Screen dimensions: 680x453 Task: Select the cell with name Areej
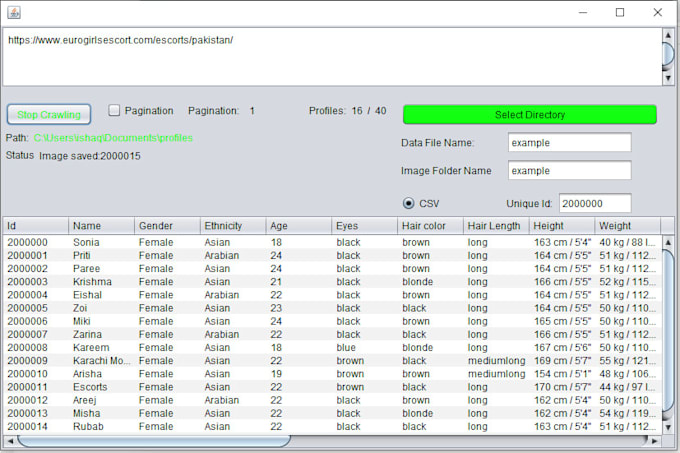coord(101,400)
